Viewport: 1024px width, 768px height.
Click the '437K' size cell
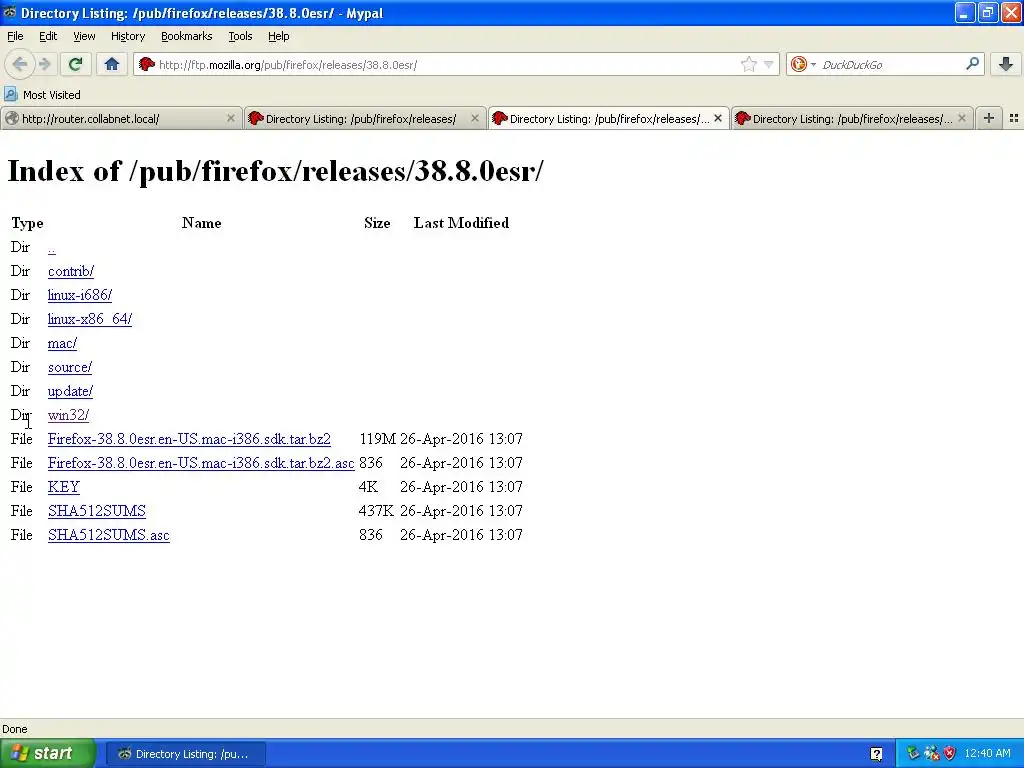click(376, 511)
